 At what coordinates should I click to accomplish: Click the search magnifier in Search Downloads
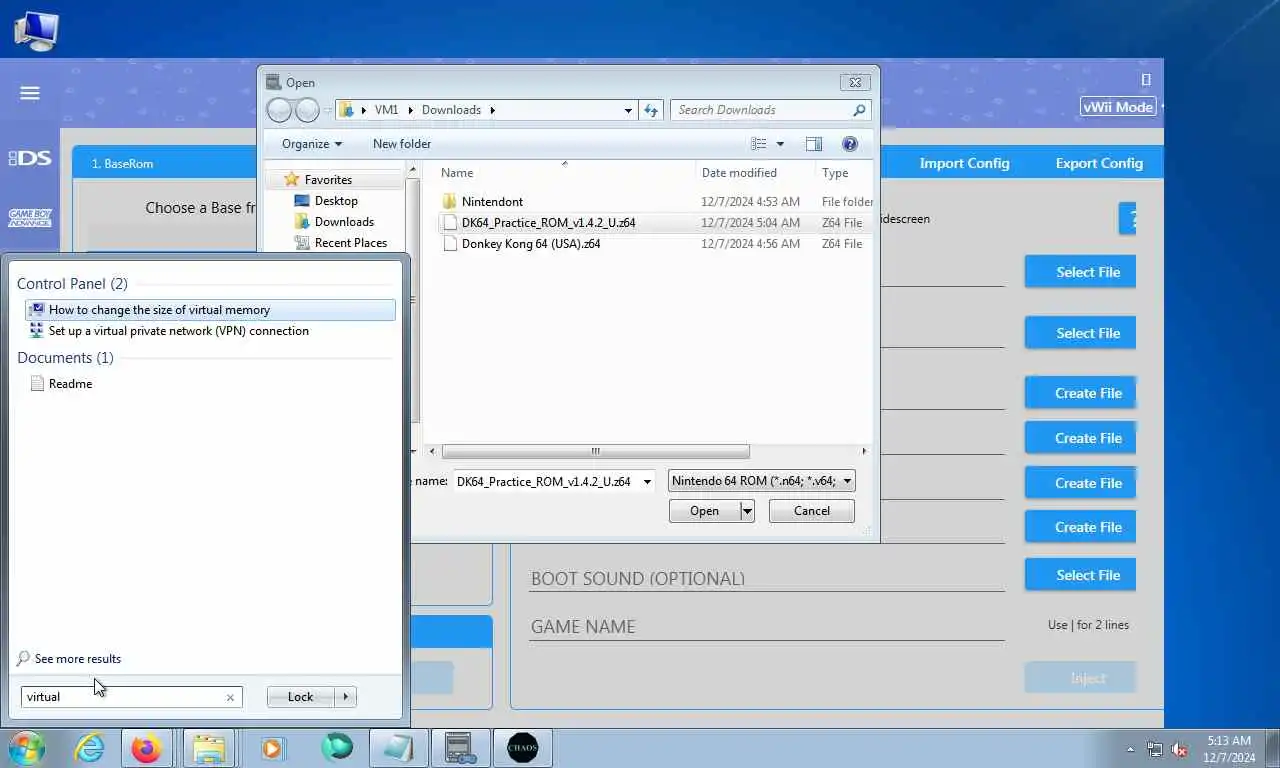[859, 110]
